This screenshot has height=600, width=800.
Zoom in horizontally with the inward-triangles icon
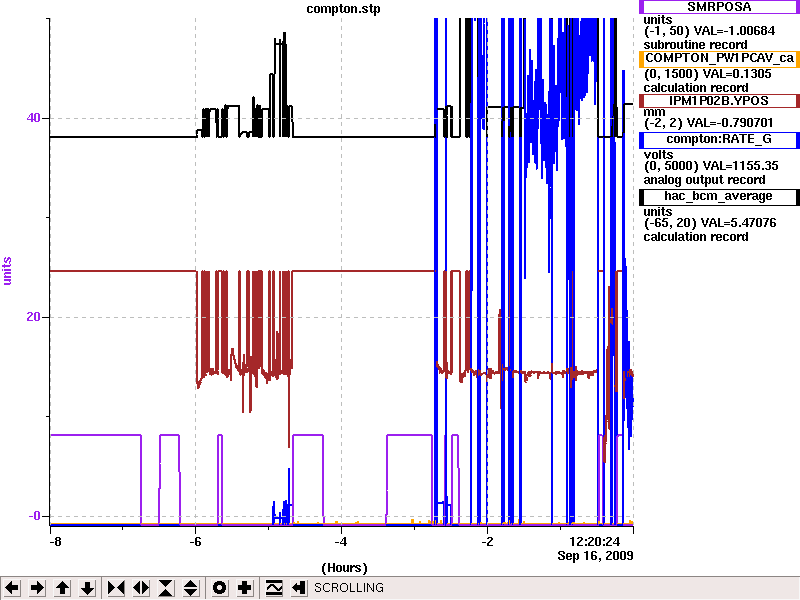116,588
